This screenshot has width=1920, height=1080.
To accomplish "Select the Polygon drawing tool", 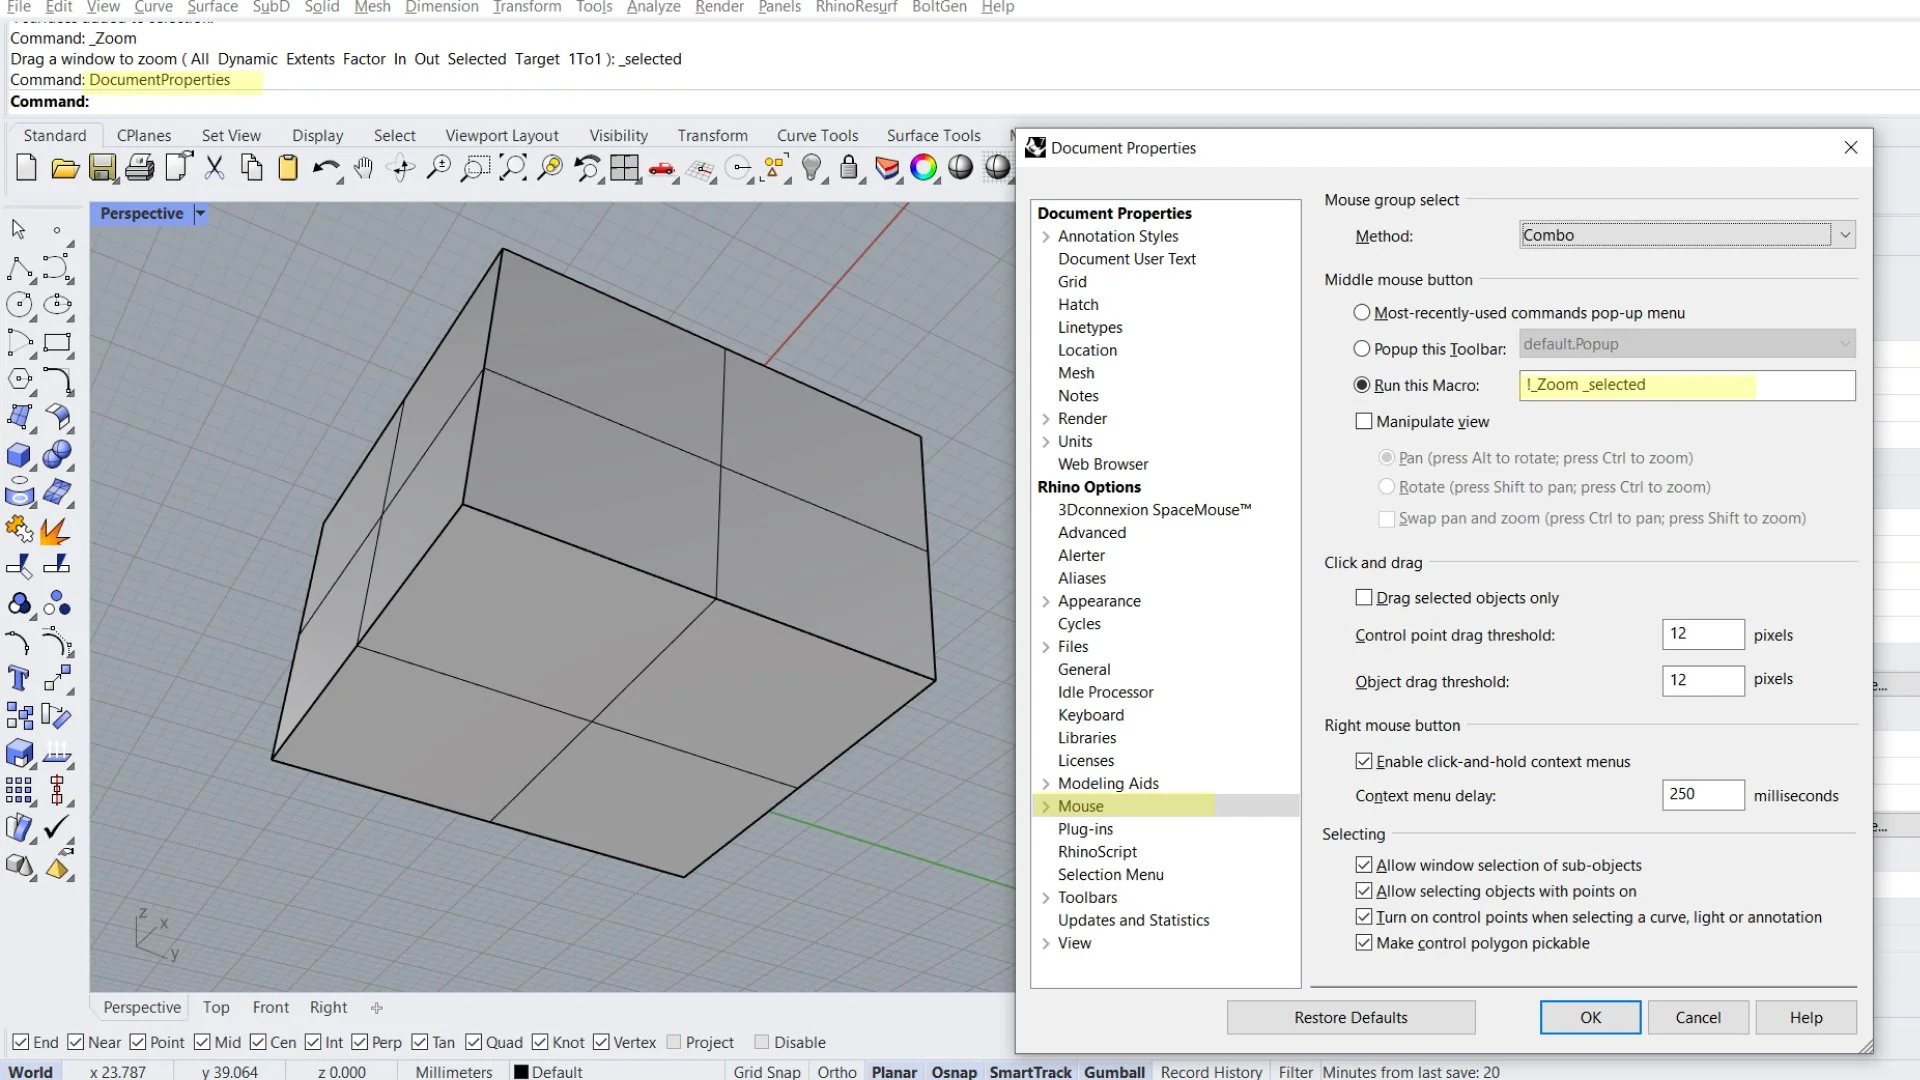I will 19,379.
